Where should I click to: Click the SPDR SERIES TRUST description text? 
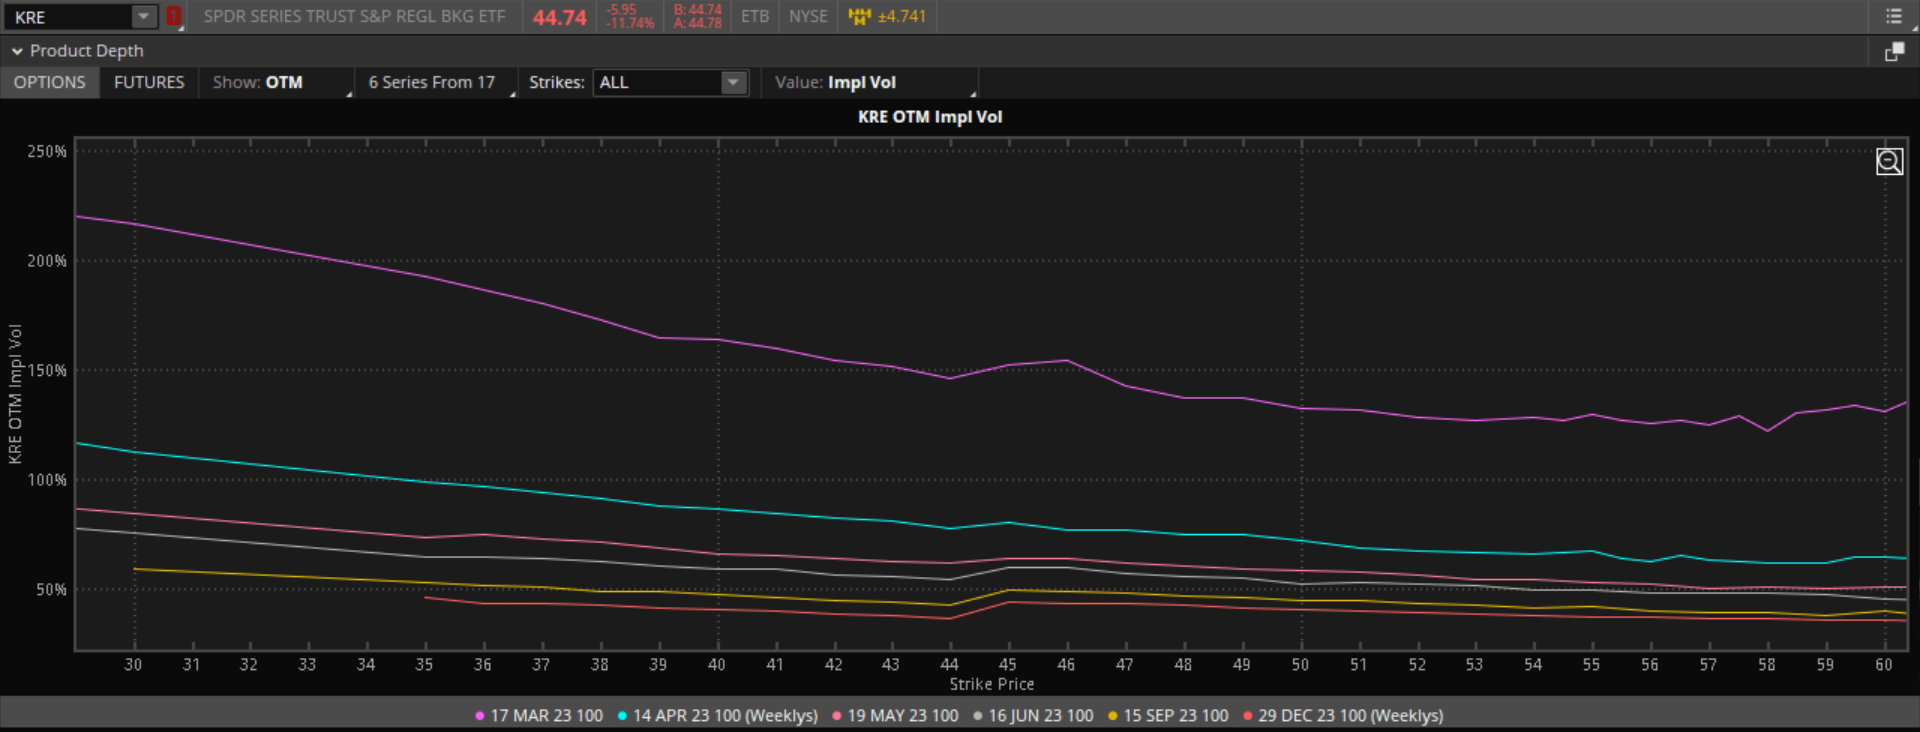pyautogui.click(x=354, y=16)
